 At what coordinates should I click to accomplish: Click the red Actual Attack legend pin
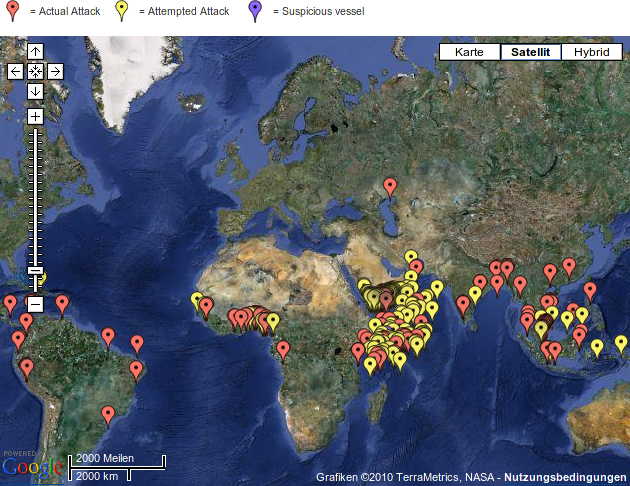(13, 10)
